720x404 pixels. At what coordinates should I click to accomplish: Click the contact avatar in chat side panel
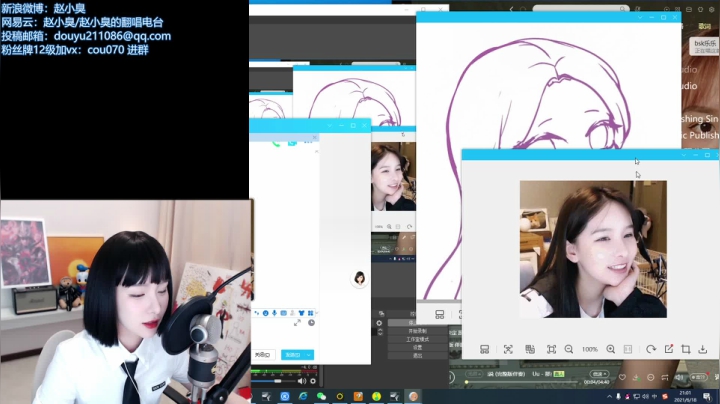click(360, 278)
